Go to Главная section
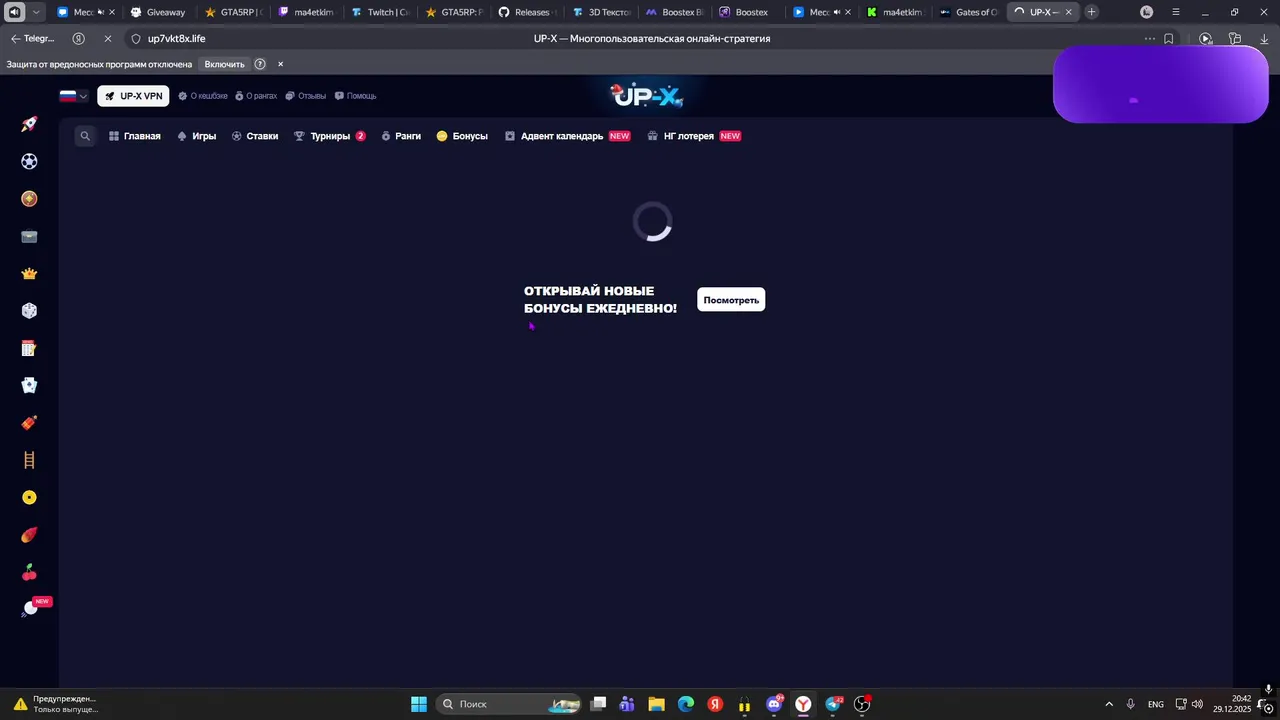 click(134, 136)
